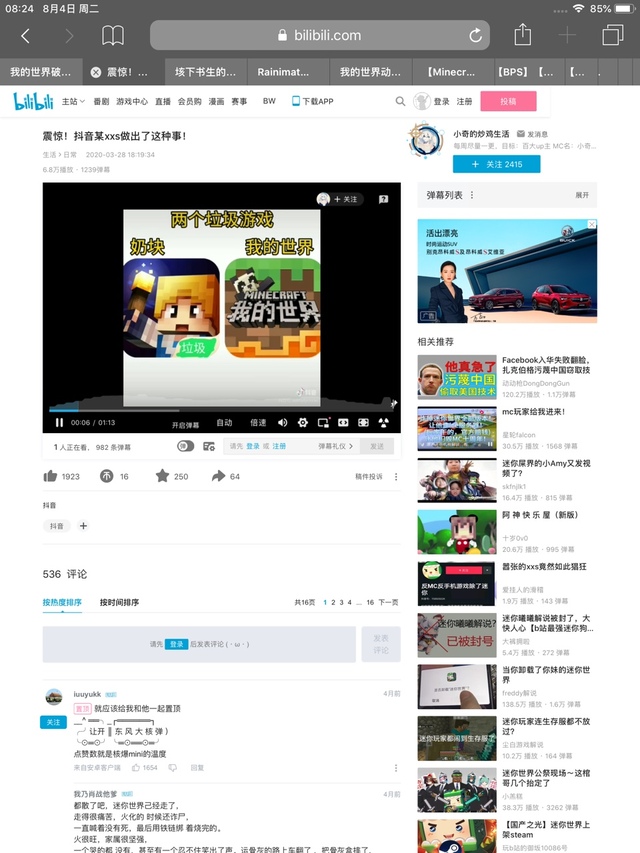The width and height of the screenshot is (640, 853).
Task: Open danmaku list options dots
Action: tap(471, 195)
